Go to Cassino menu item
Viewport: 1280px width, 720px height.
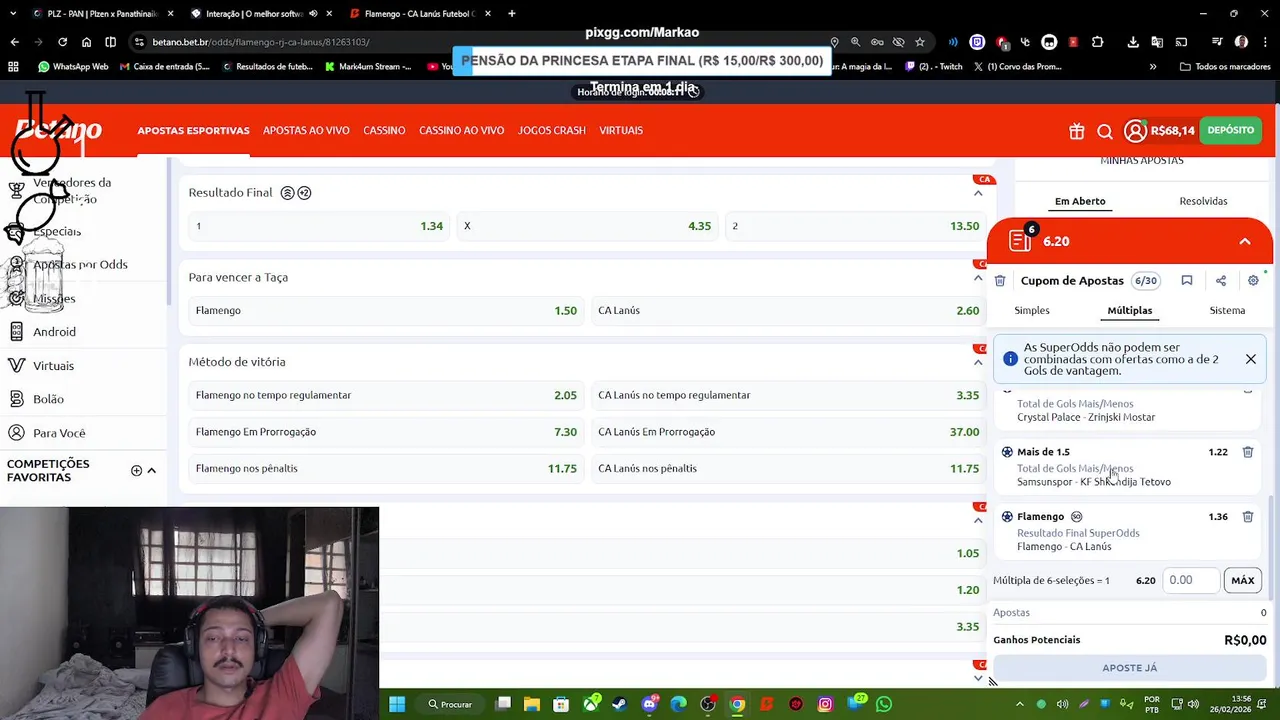pyautogui.click(x=384, y=131)
